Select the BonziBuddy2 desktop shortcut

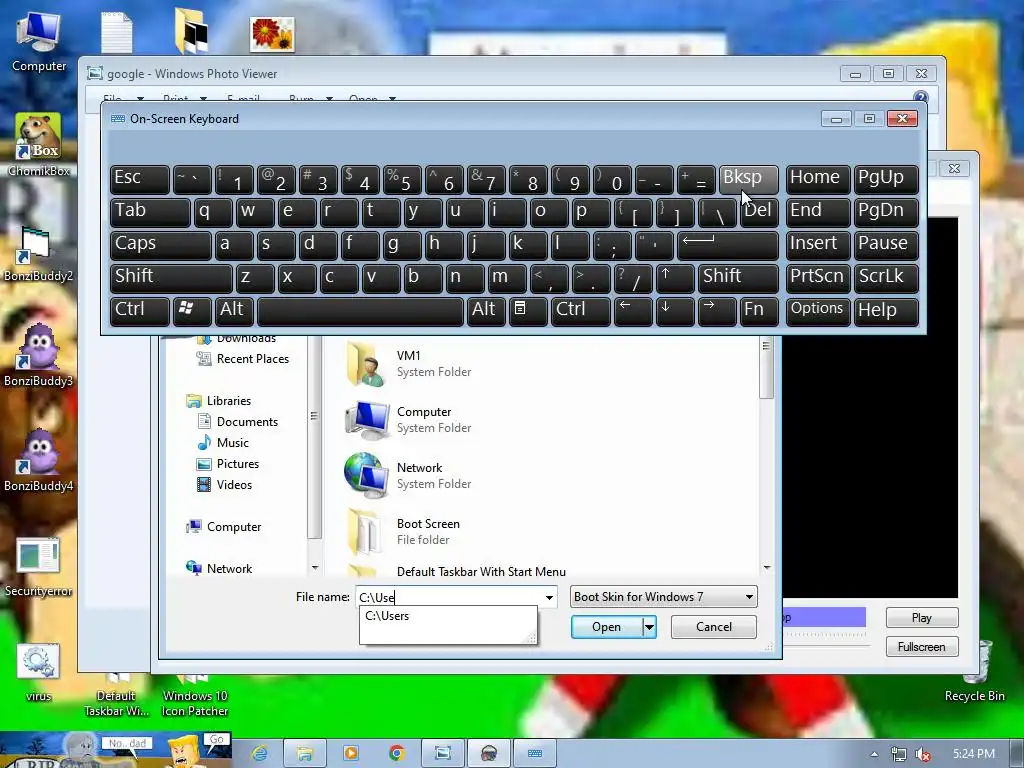click(38, 253)
